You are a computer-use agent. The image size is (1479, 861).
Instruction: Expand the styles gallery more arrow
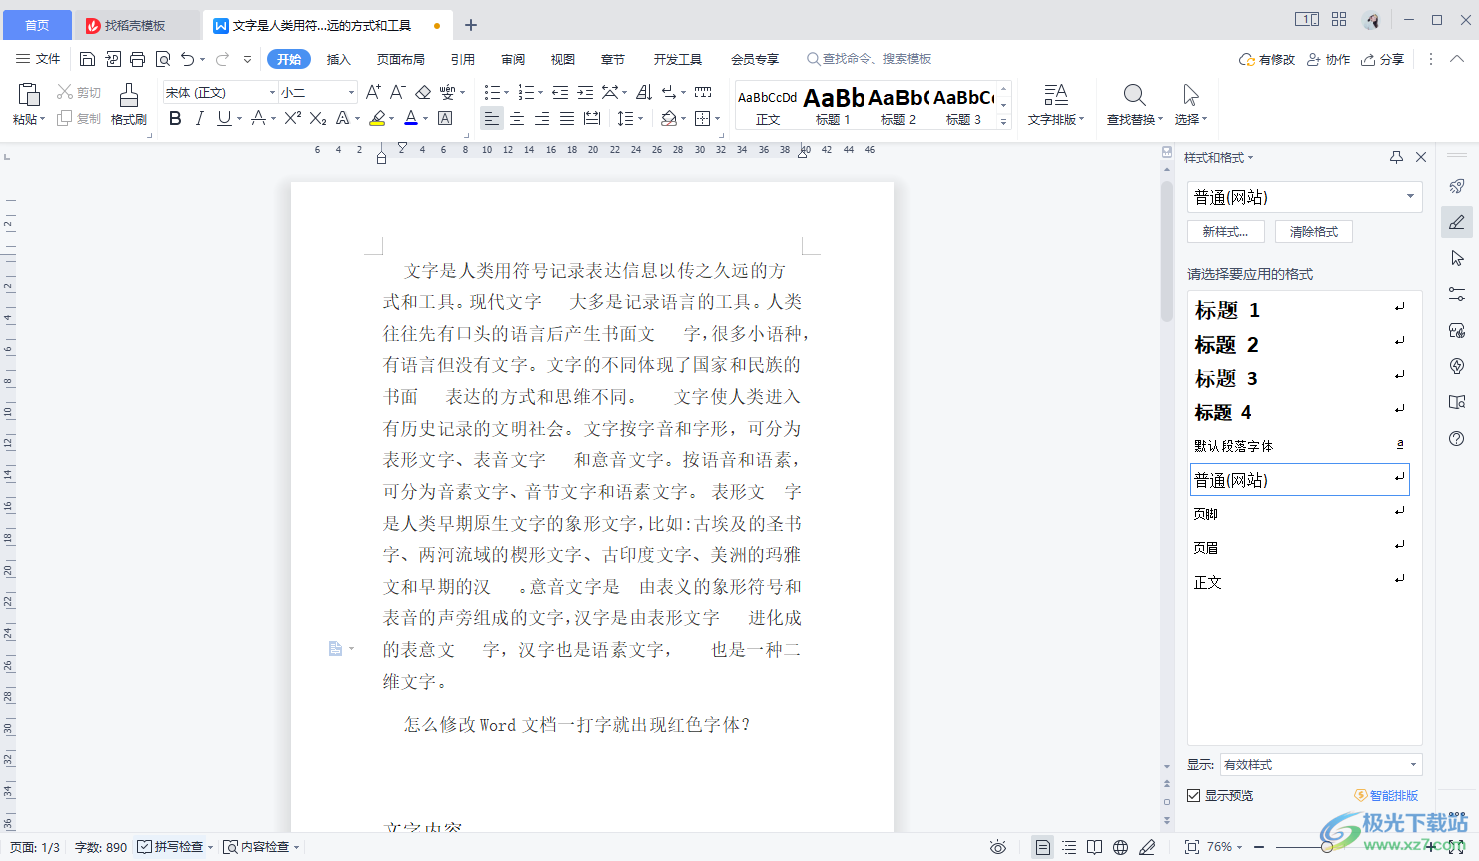1004,121
